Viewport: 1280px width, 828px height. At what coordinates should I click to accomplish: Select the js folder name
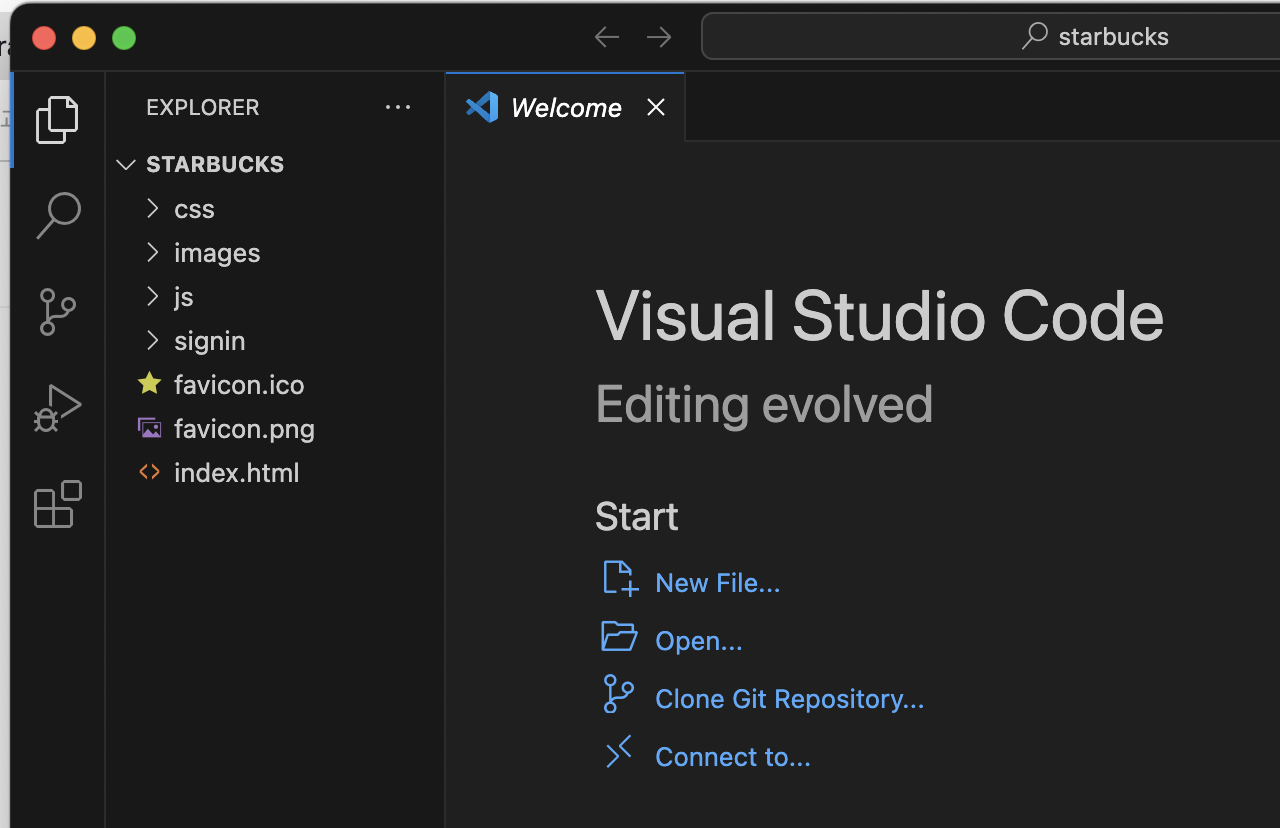pos(184,297)
